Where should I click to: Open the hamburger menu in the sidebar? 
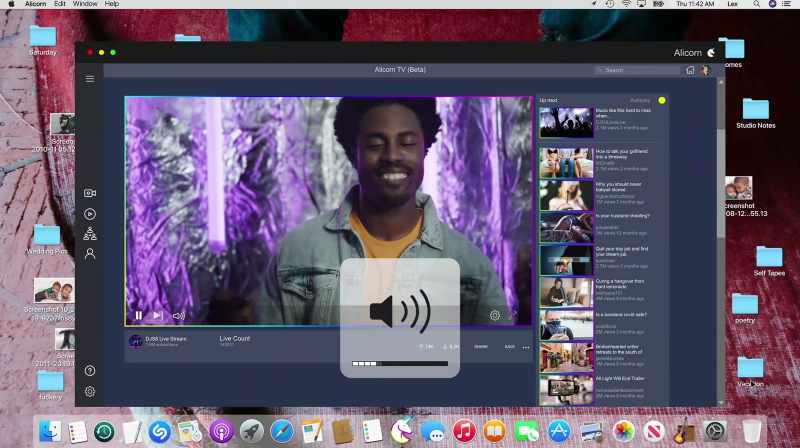[x=90, y=79]
